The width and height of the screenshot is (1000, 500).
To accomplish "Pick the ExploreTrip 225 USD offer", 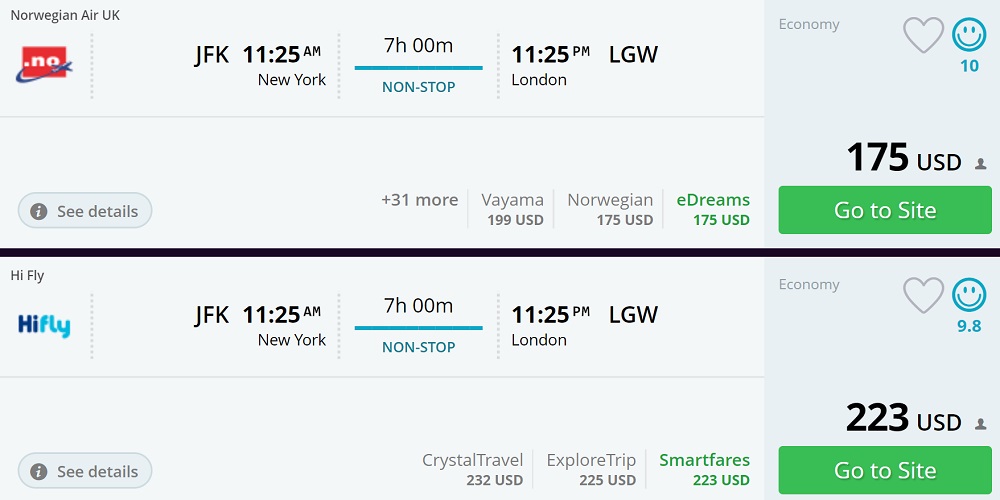I will [x=591, y=469].
